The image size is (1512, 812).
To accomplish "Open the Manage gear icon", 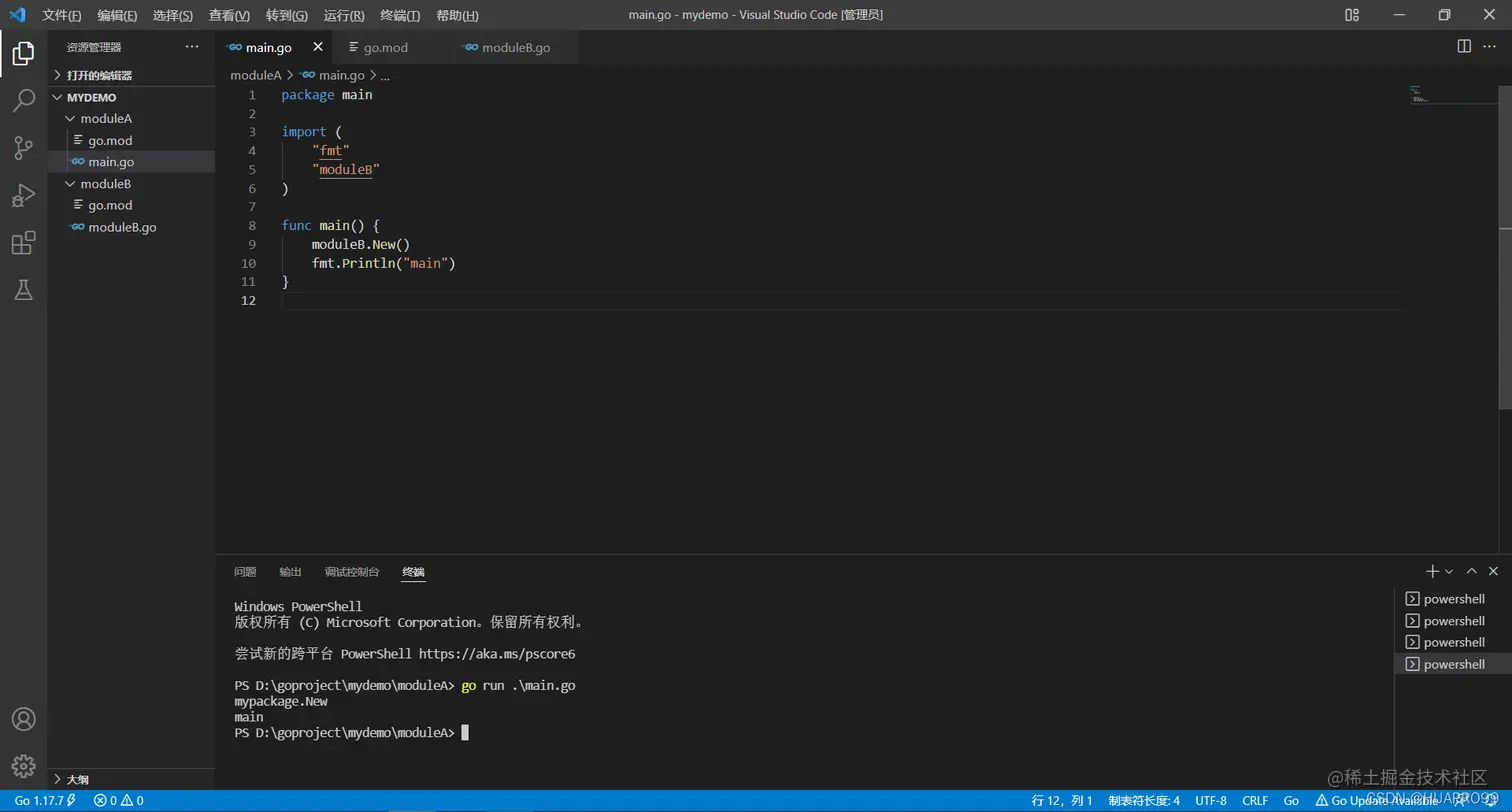I will 23,766.
